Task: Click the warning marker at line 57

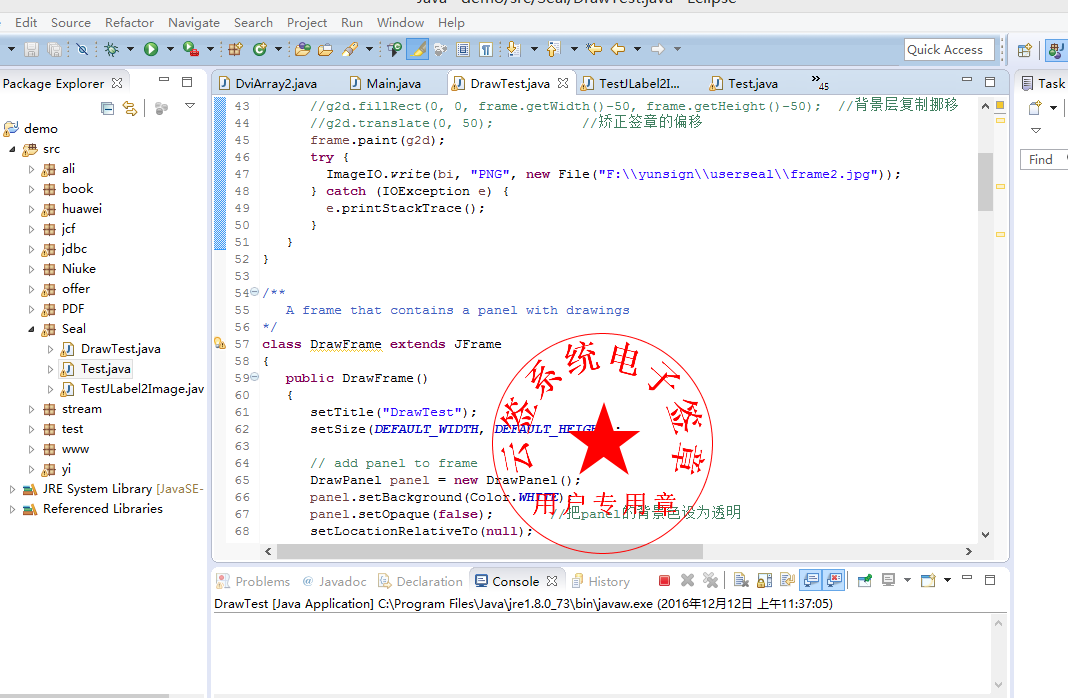Action: [220, 343]
